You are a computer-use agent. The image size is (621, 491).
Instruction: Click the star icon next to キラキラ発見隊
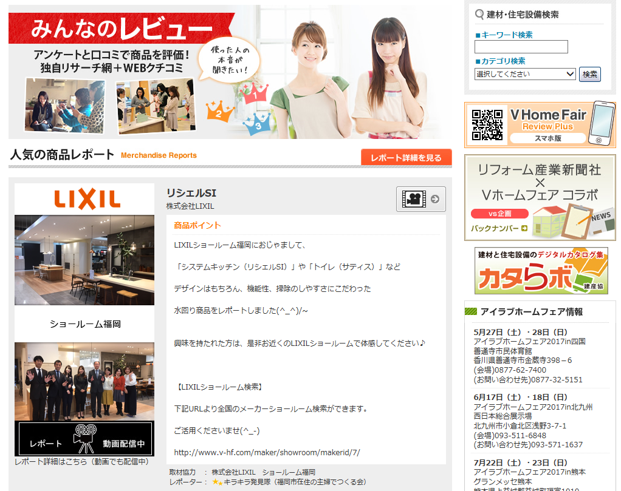217,482
